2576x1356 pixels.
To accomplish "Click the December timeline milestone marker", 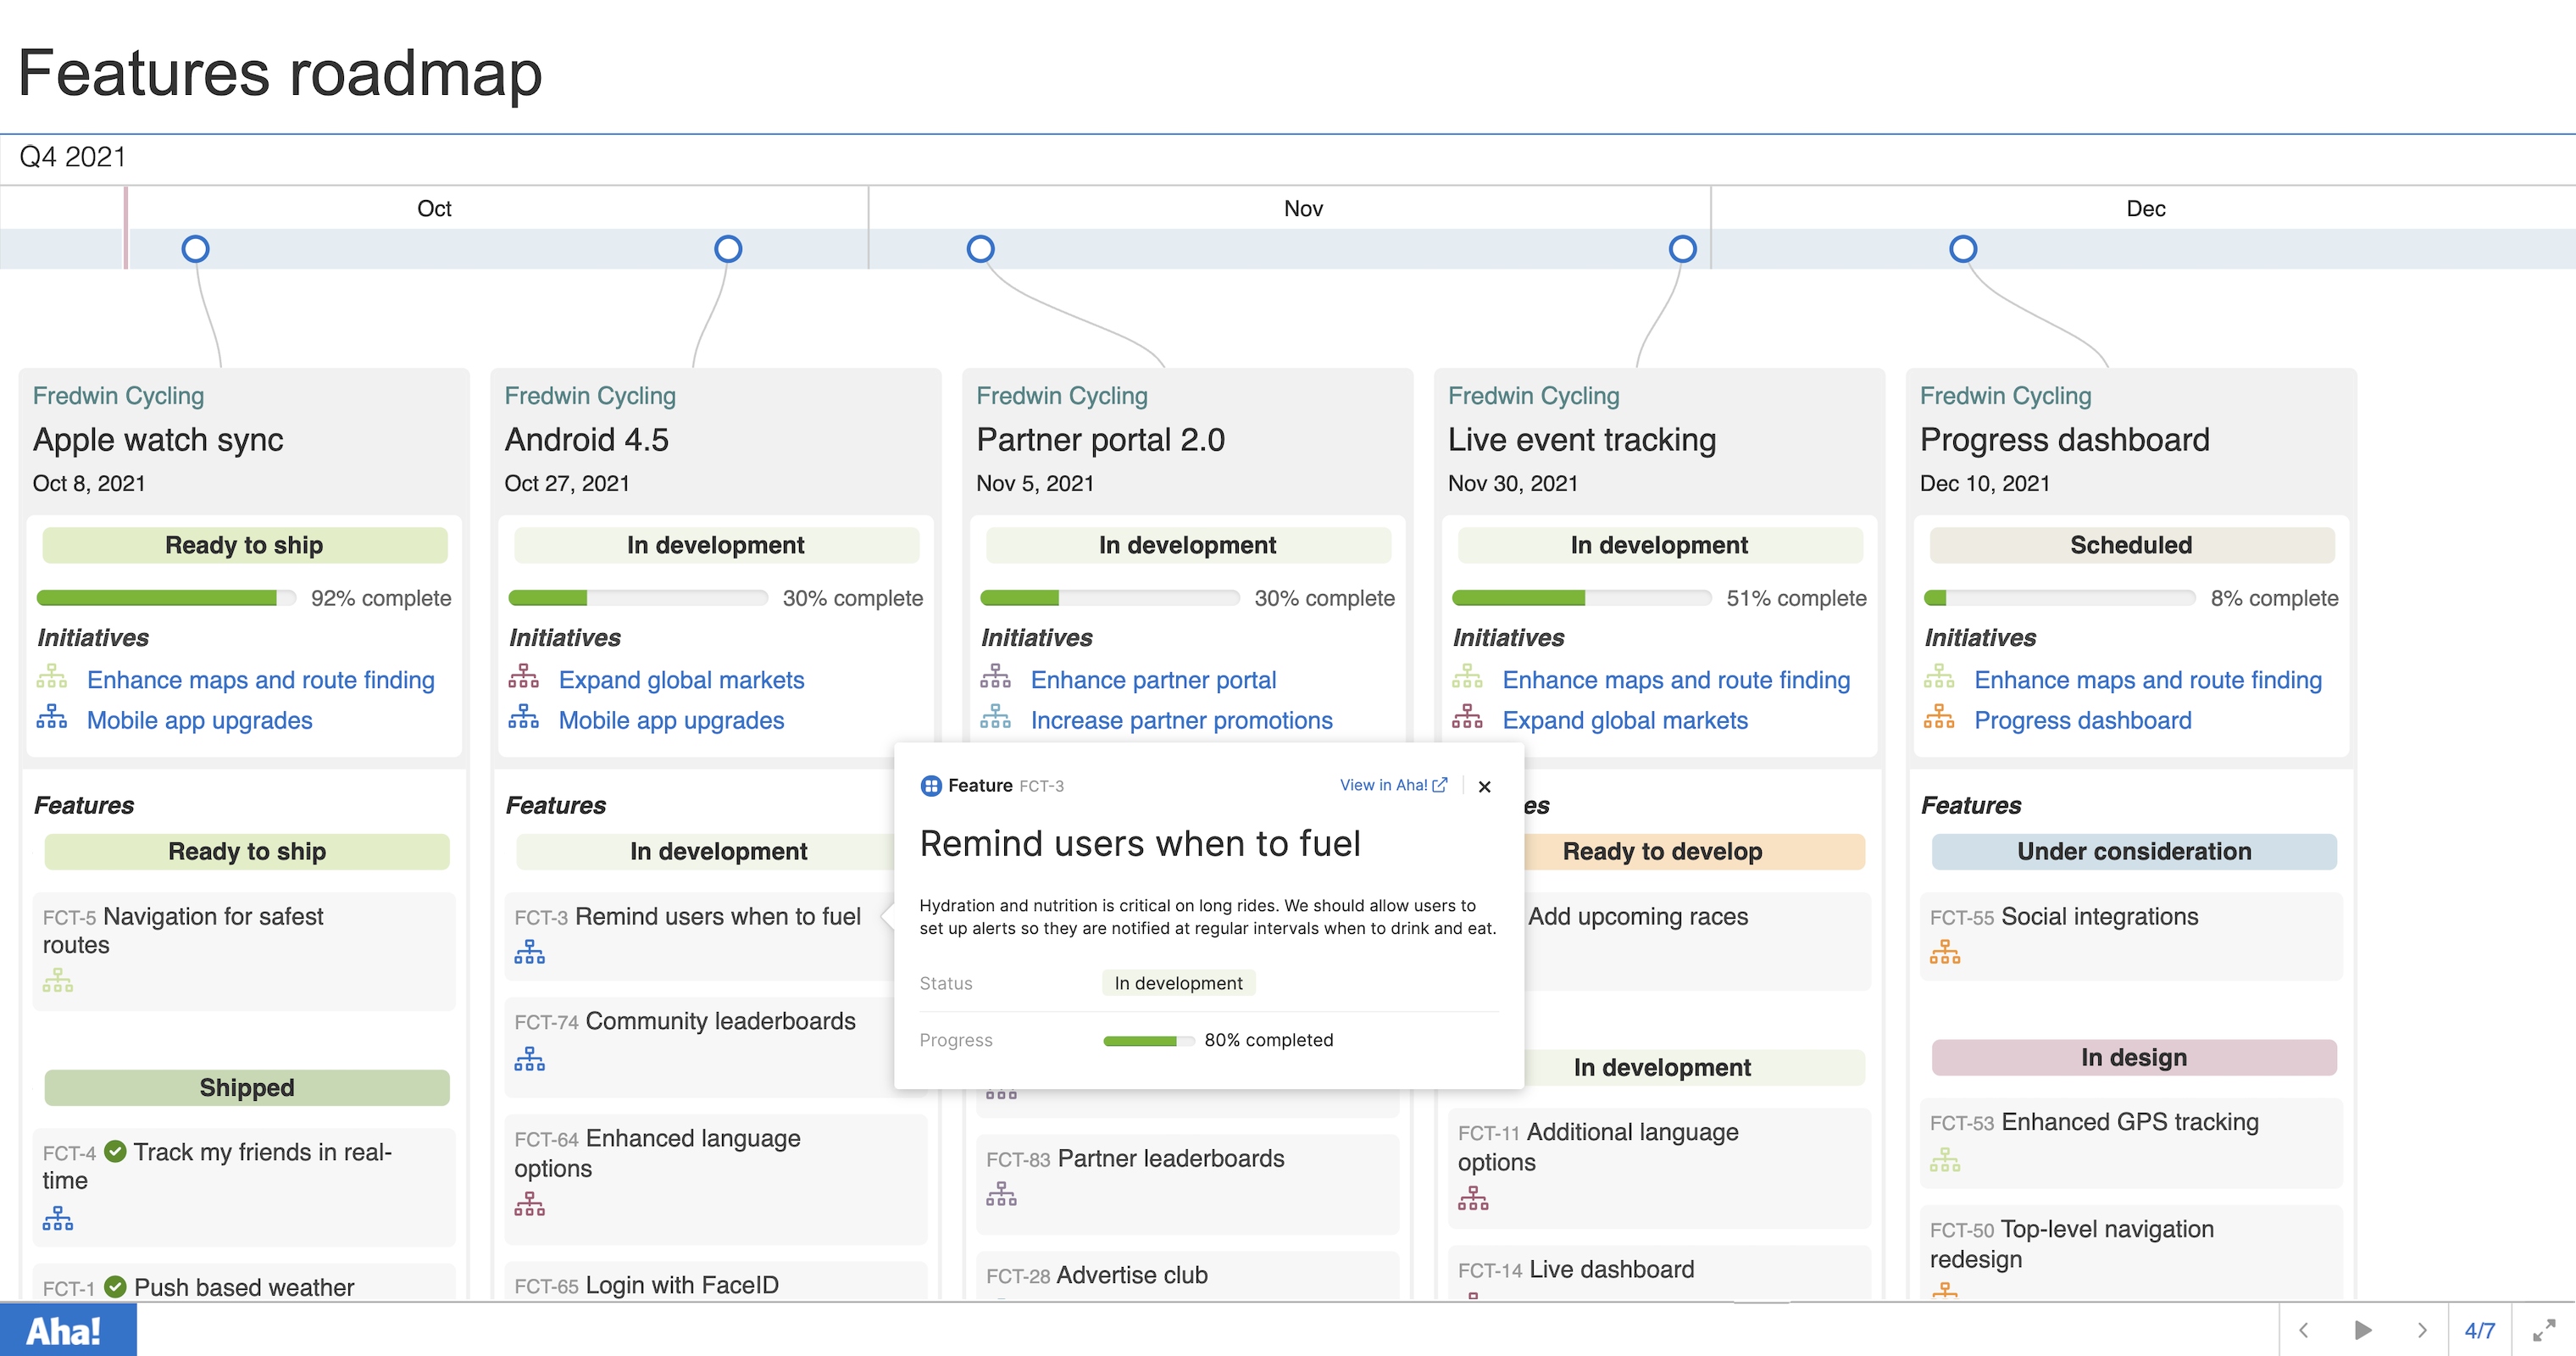I will (x=1963, y=249).
